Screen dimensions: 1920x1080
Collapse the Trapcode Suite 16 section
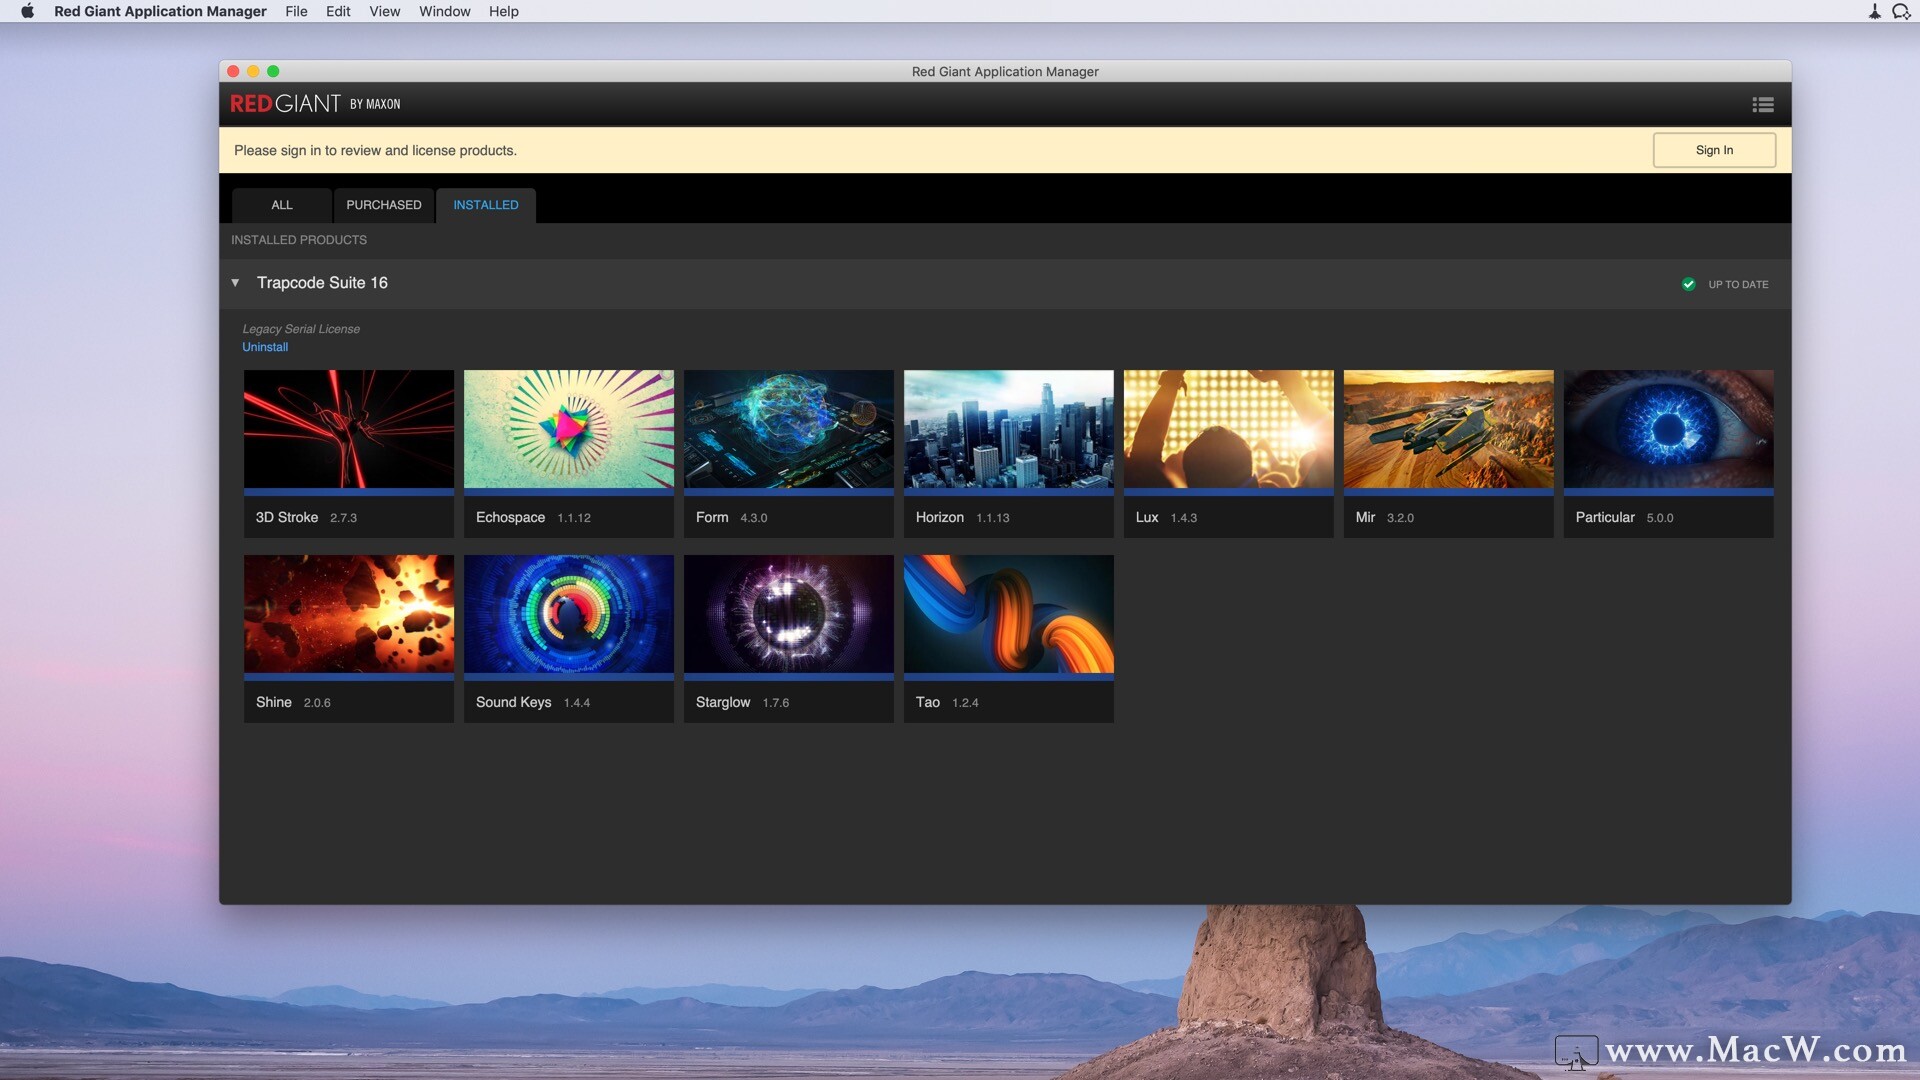point(236,283)
